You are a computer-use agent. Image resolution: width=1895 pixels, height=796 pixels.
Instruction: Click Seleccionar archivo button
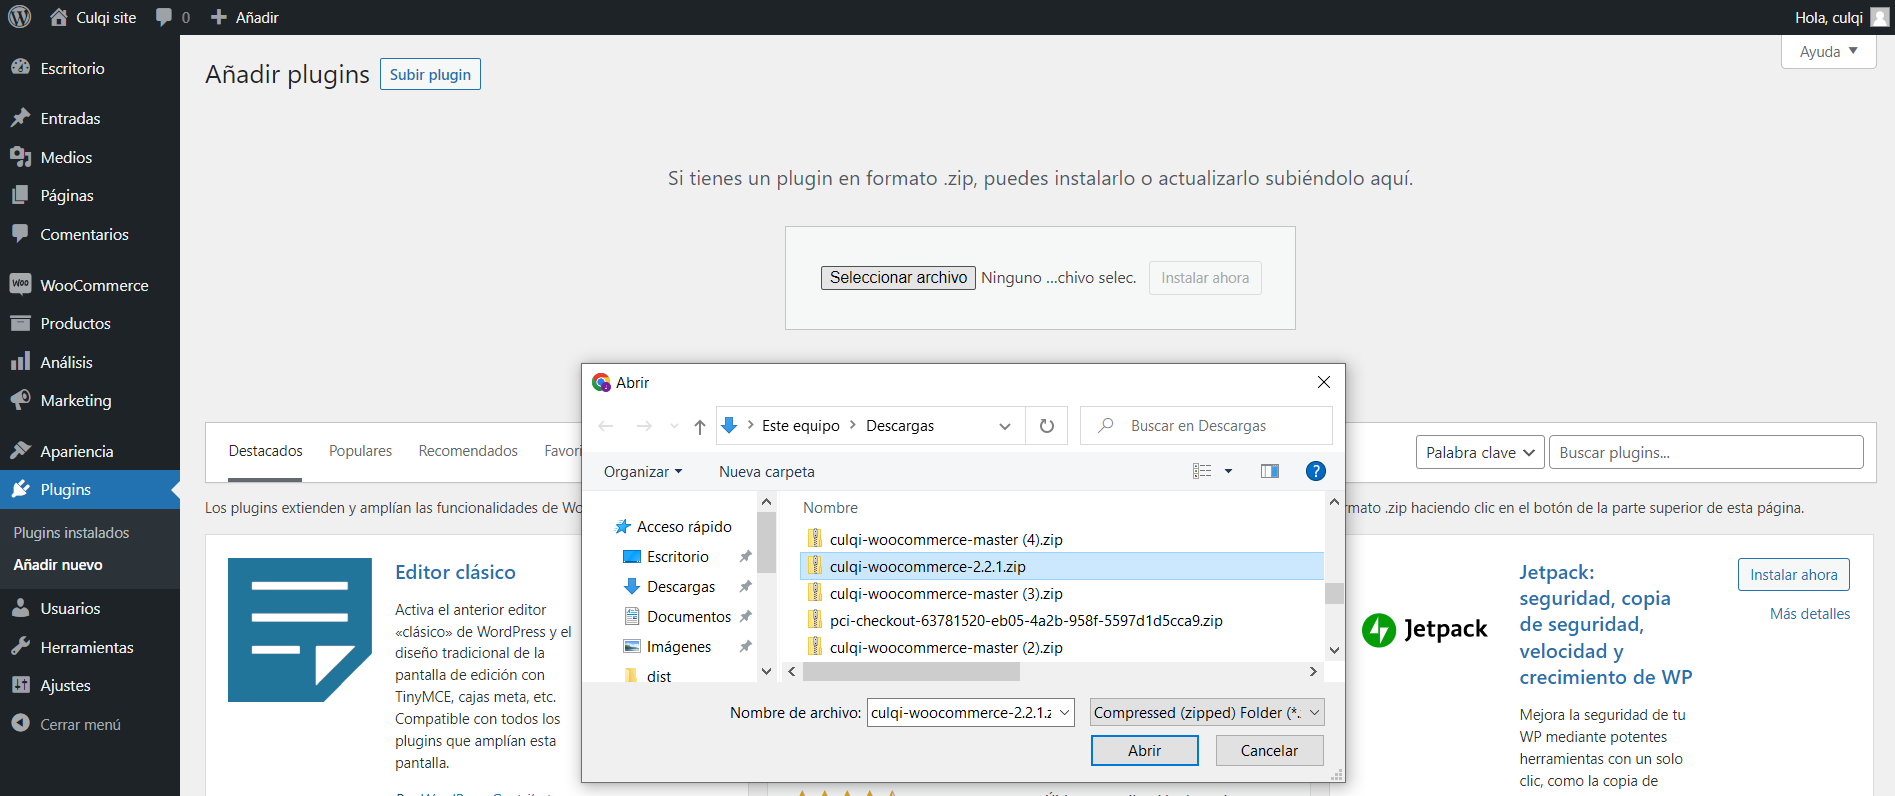[898, 277]
